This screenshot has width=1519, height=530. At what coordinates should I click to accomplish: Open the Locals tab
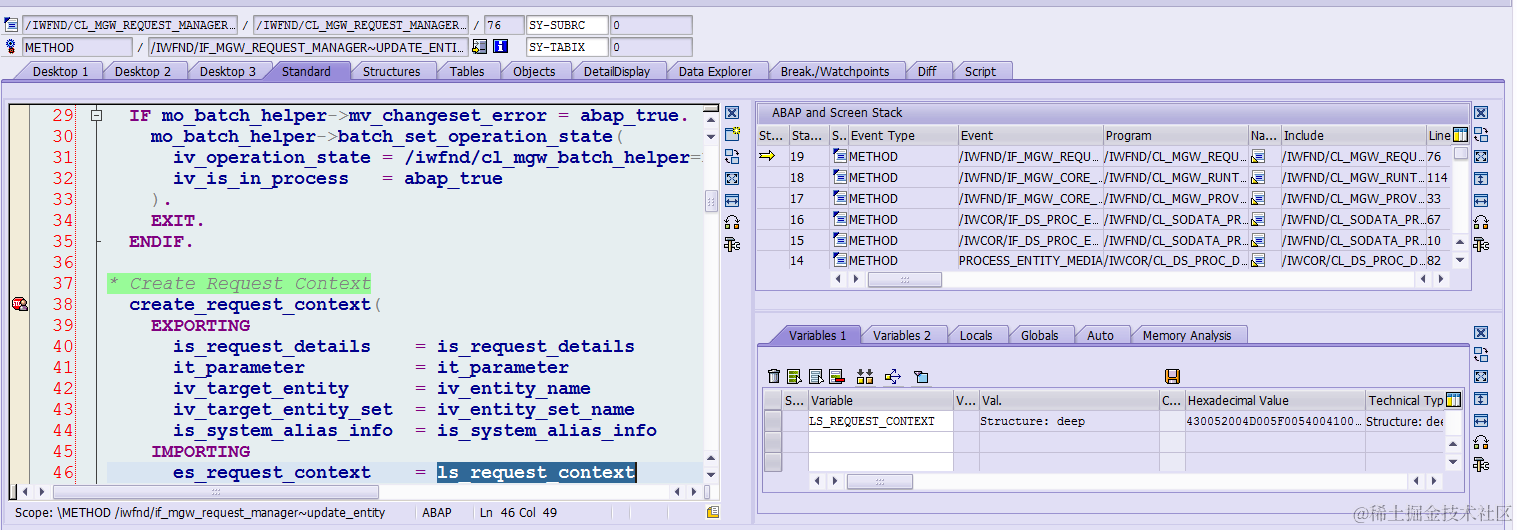tap(976, 335)
